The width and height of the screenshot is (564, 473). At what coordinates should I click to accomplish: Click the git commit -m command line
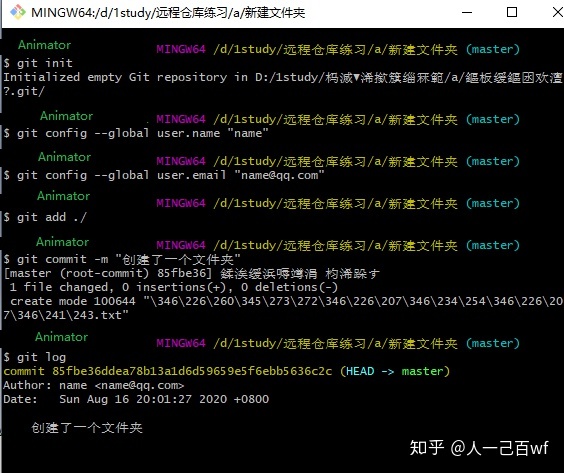(122, 259)
